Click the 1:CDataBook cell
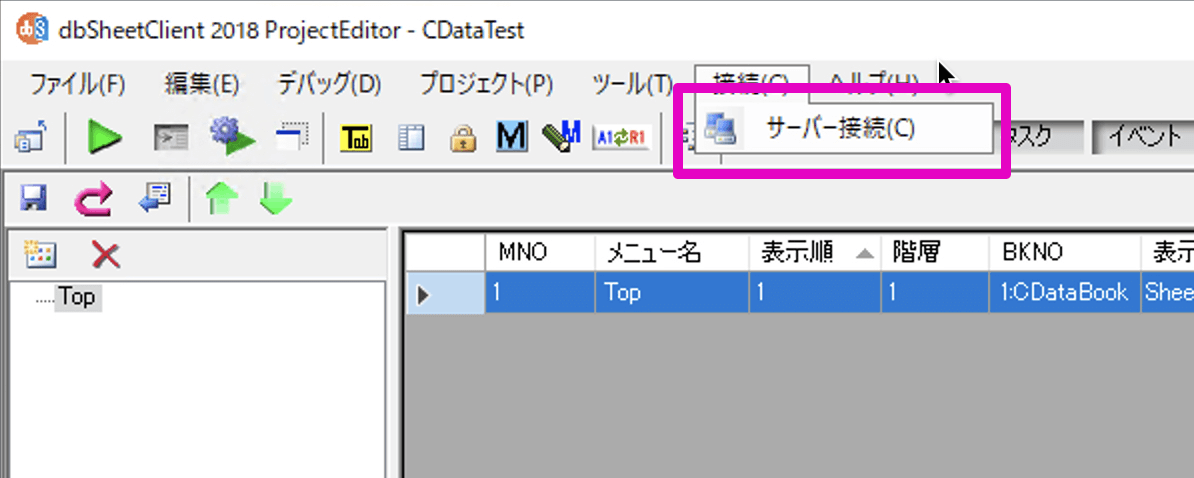 click(x=1065, y=293)
